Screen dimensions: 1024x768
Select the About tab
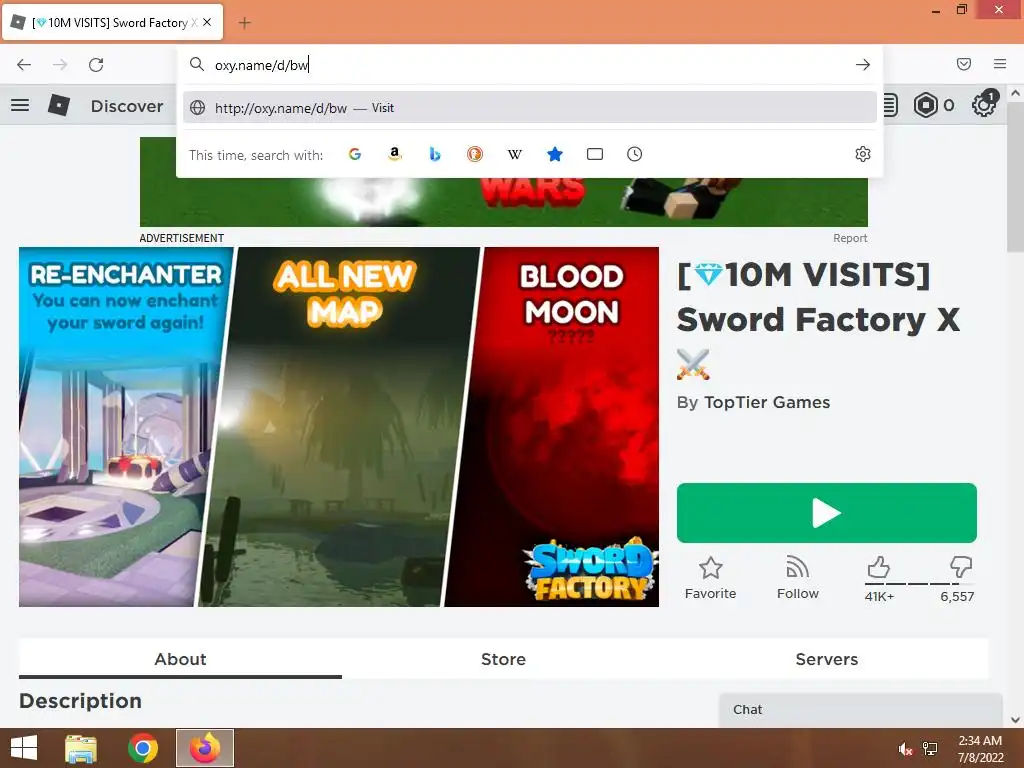tap(180, 659)
